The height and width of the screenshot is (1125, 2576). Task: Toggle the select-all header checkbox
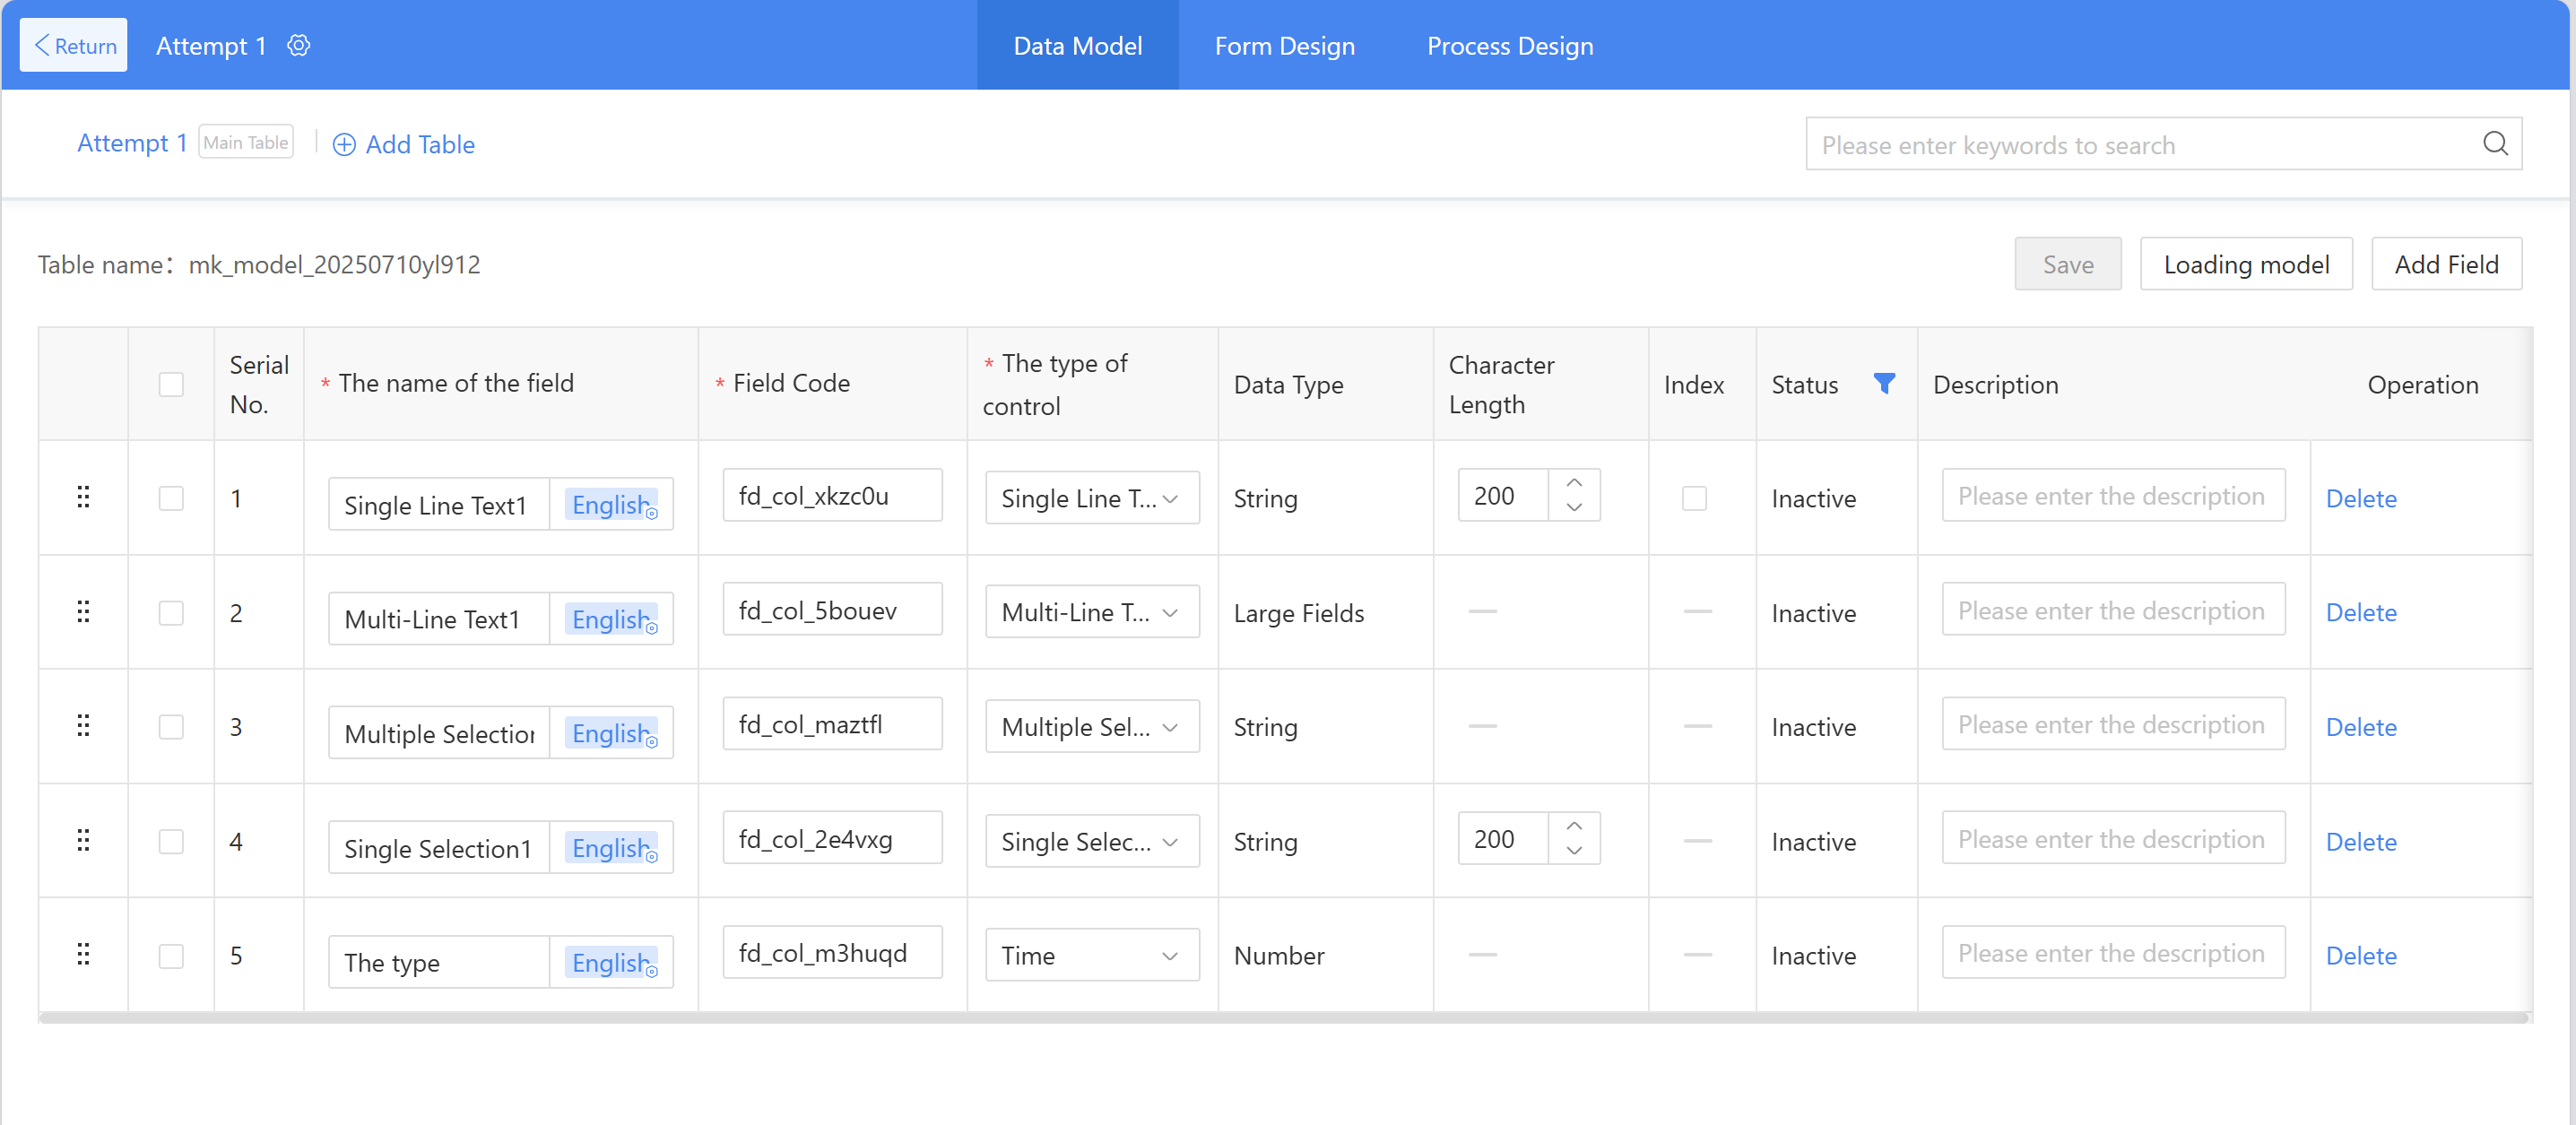(171, 384)
